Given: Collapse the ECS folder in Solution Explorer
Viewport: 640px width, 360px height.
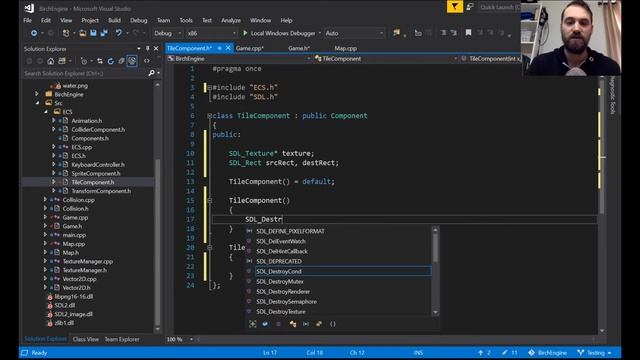Looking at the screenshot, I should 46,112.
